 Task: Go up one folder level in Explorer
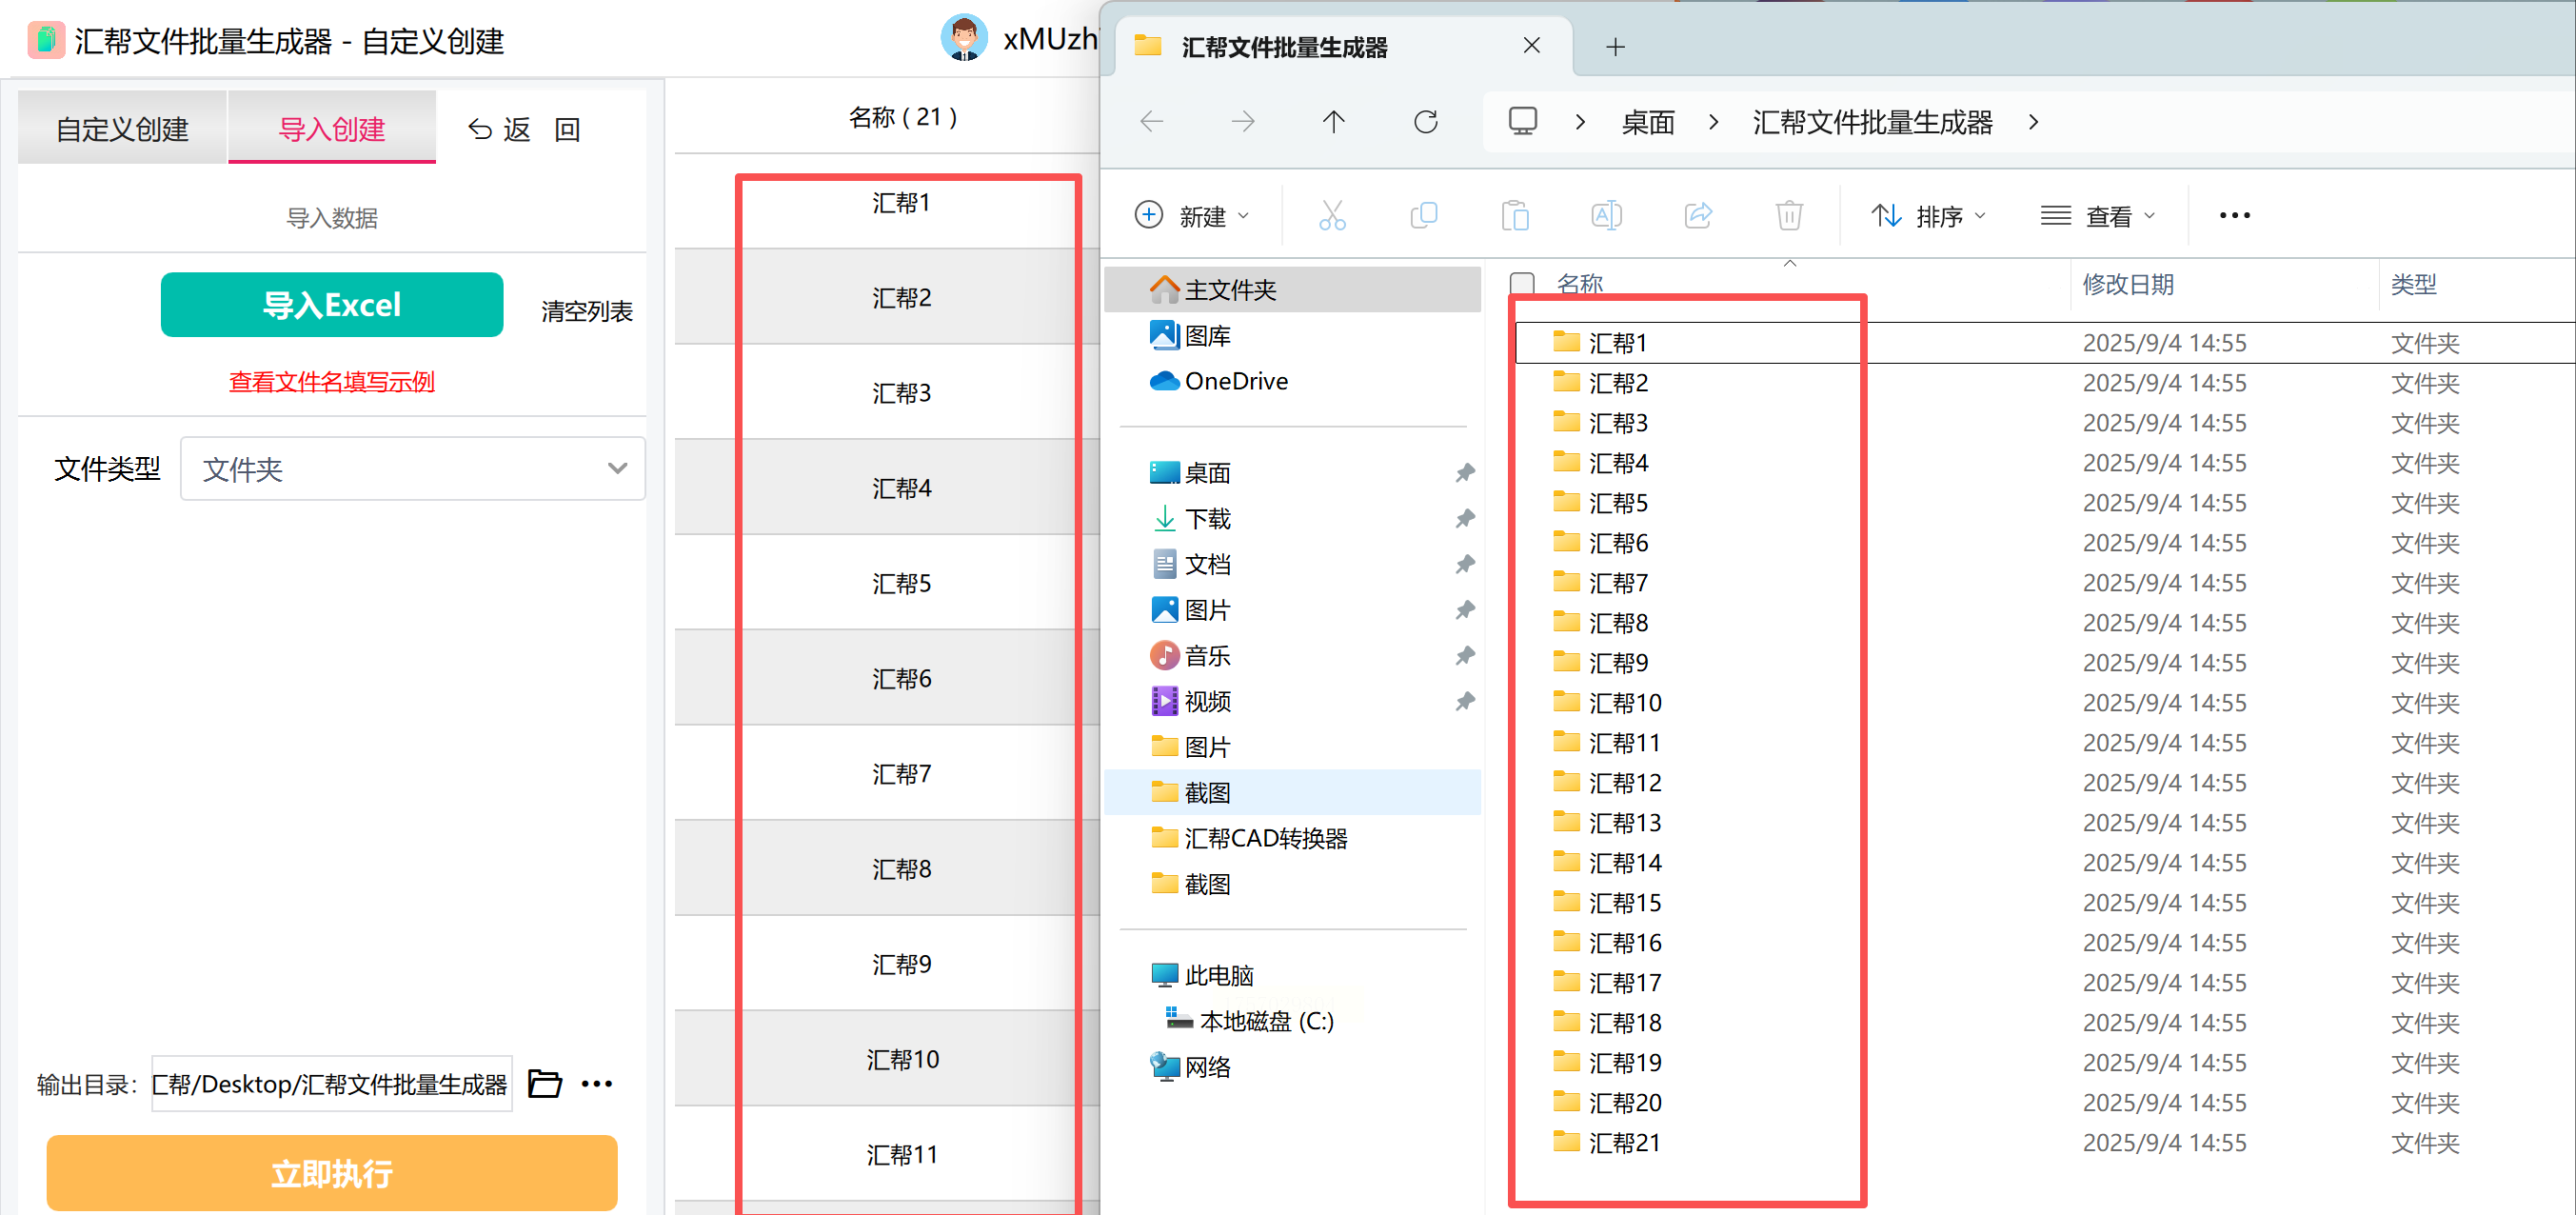coord(1334,122)
